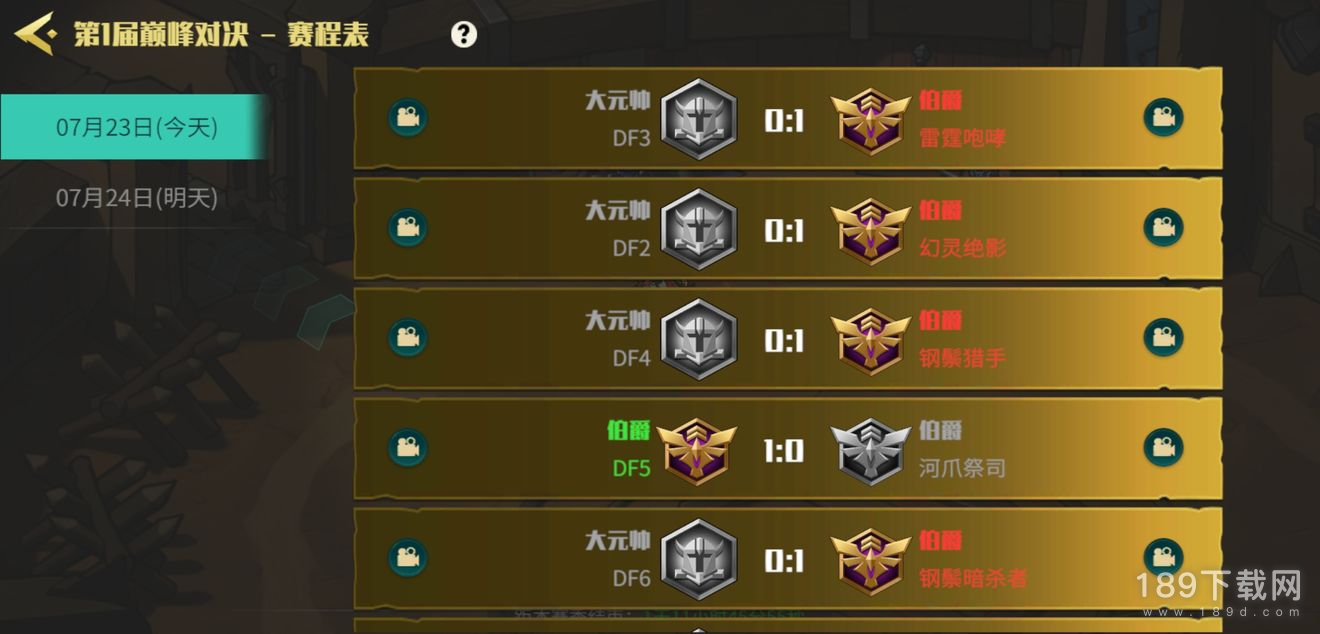Watch left replay camera for DF2 match
This screenshot has width=1320, height=634.
tap(407, 228)
